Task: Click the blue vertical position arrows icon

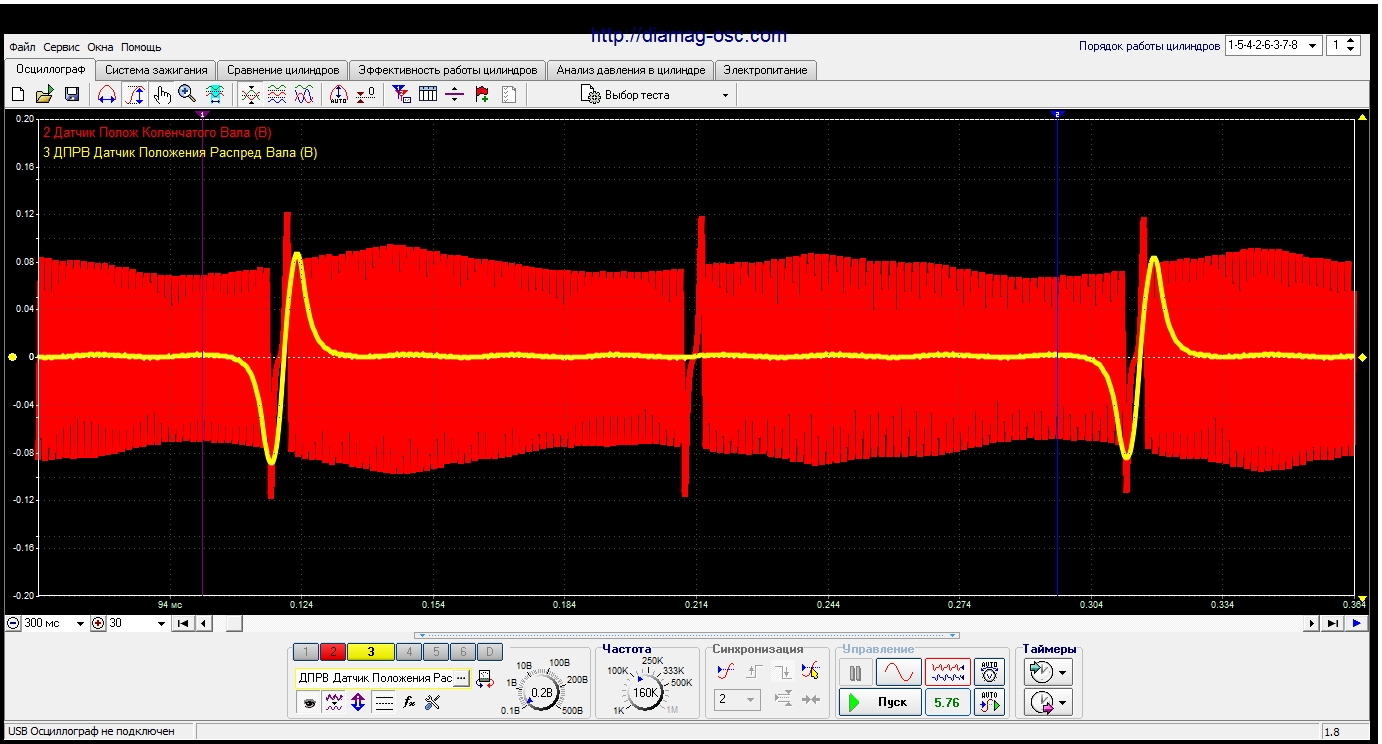Action: [358, 703]
